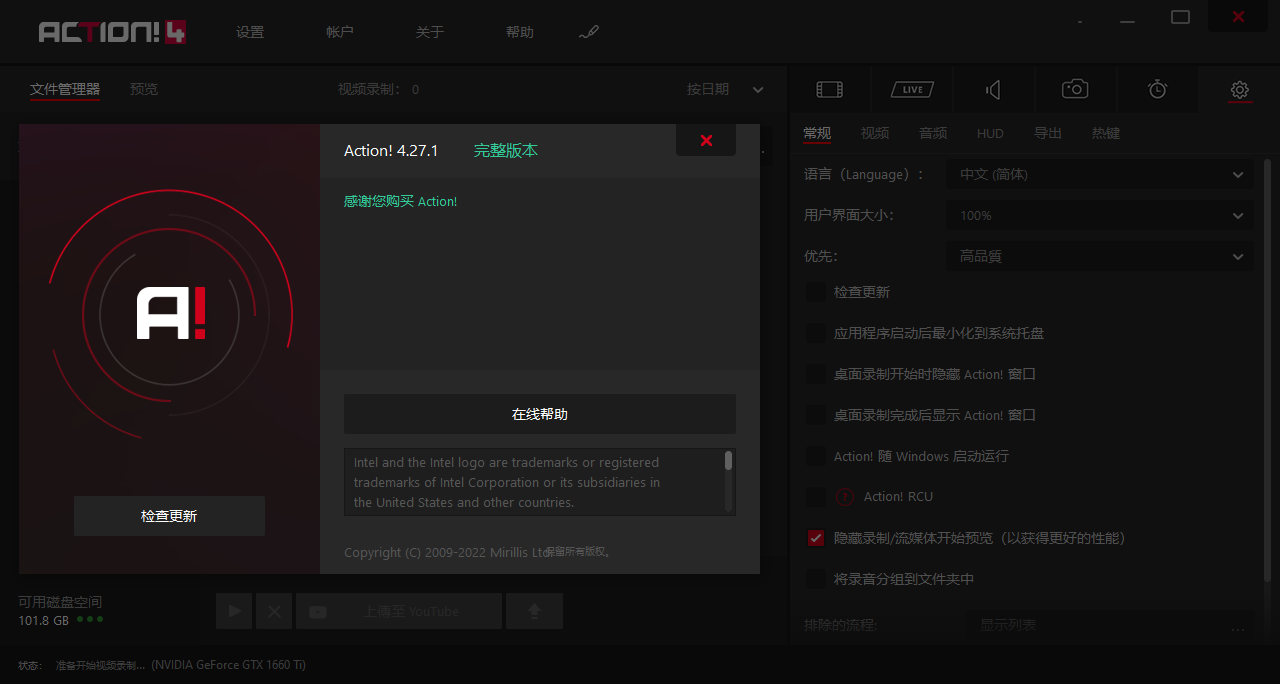Image resolution: width=1280 pixels, height=684 pixels.
Task: Click the delete recording X button
Action: point(273,611)
